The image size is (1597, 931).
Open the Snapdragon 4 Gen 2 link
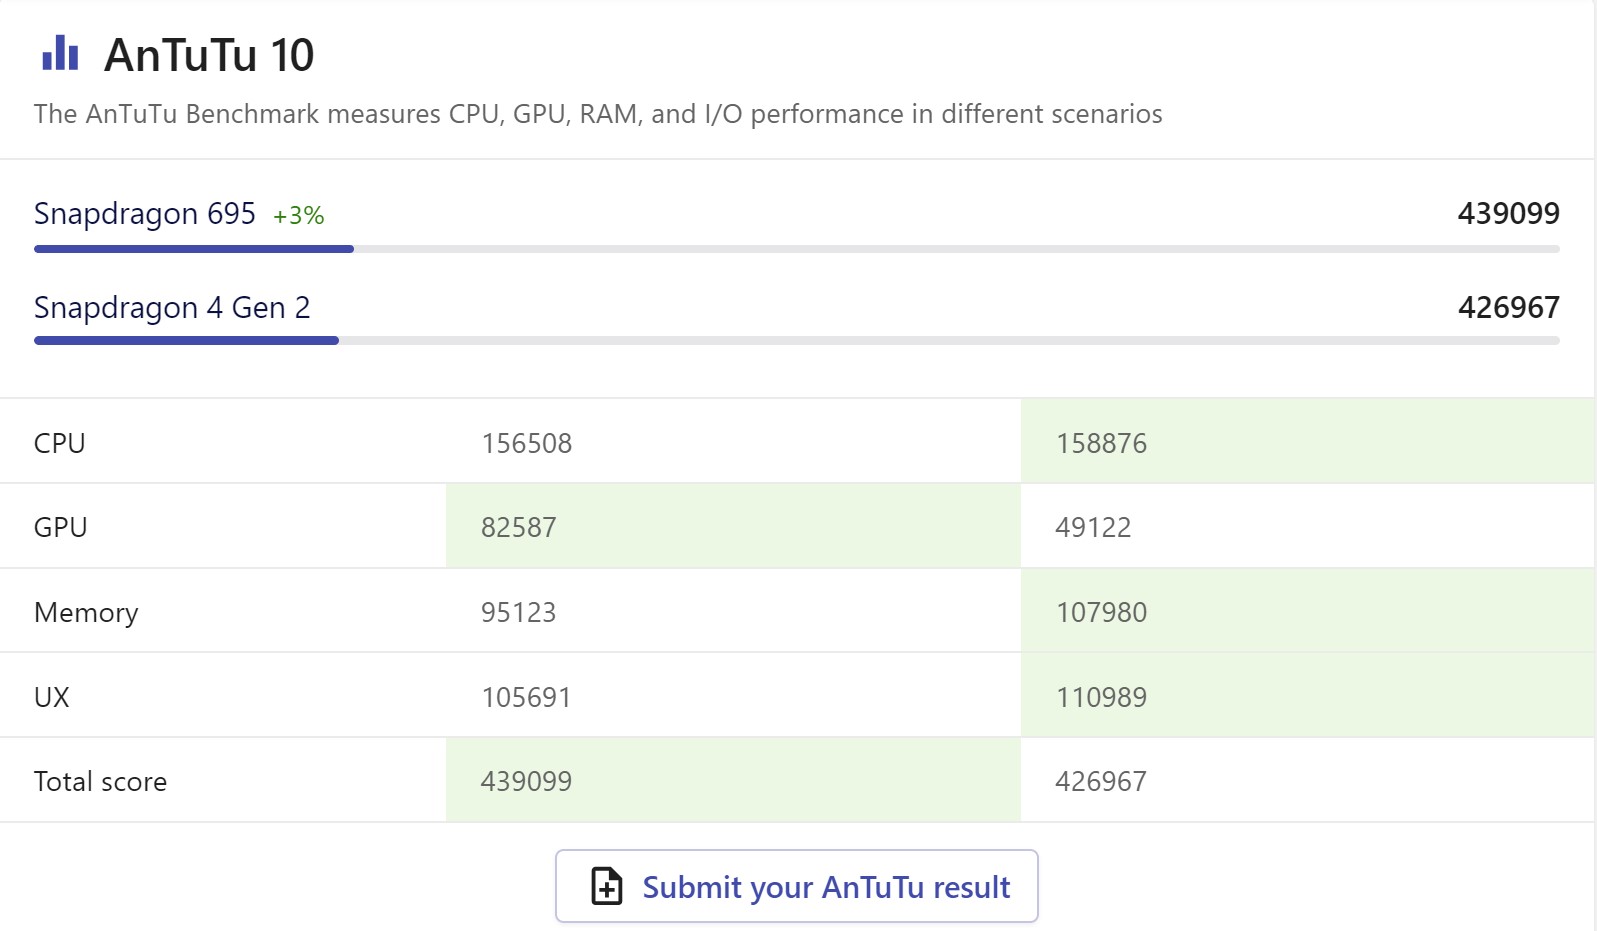(x=172, y=307)
